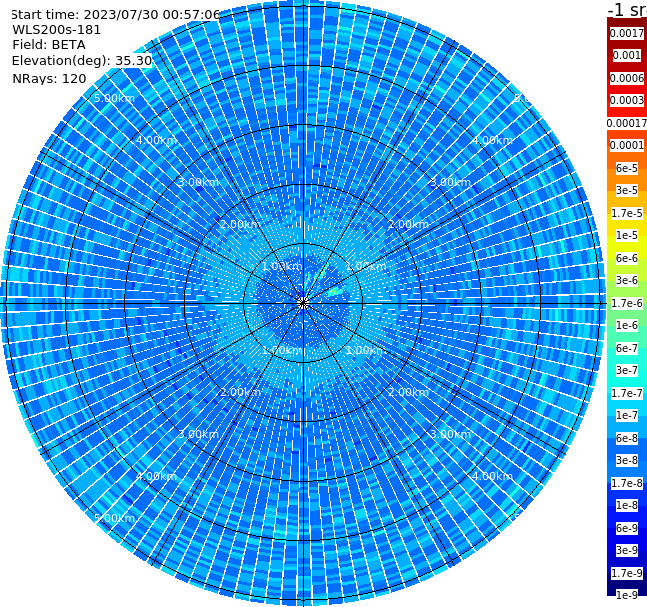The height and width of the screenshot is (607, 647).
Task: Select the 1.7e-7 legend value
Action: pyautogui.click(x=627, y=393)
